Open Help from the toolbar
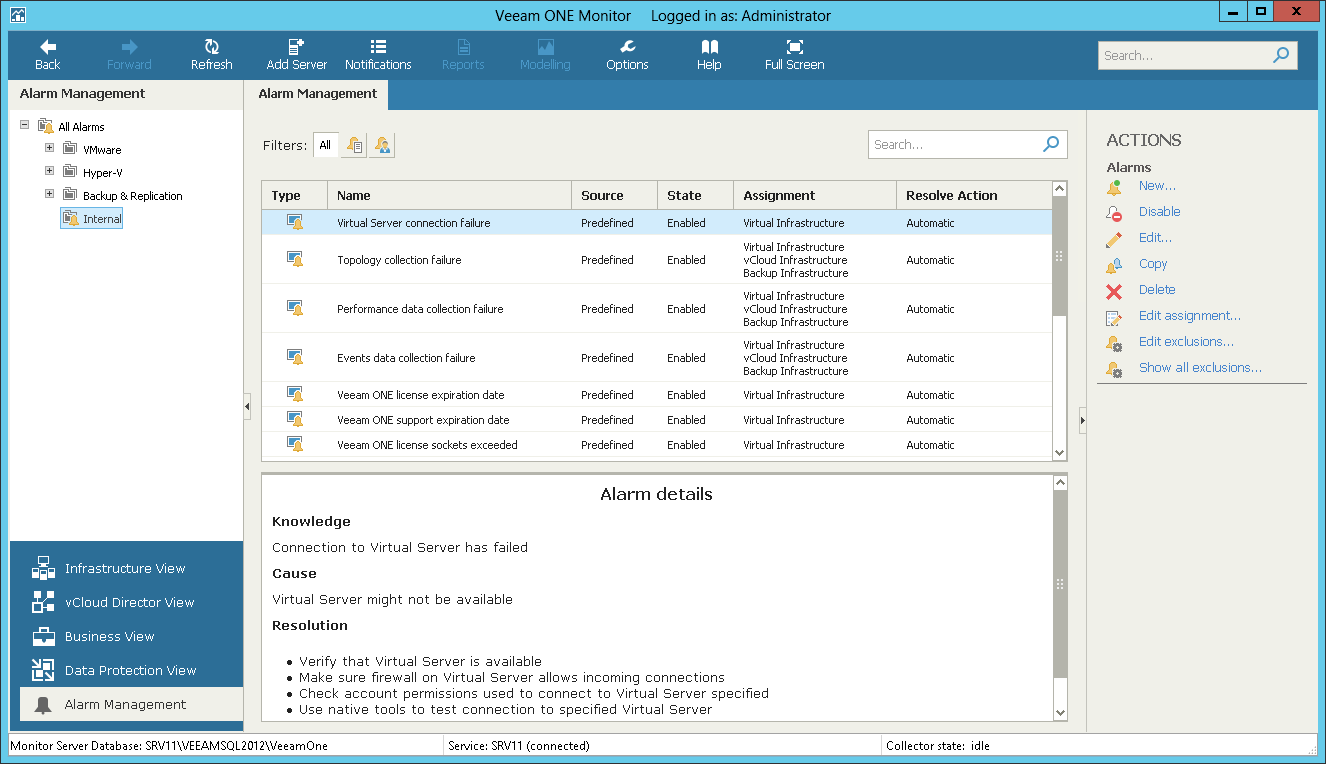 click(x=709, y=55)
